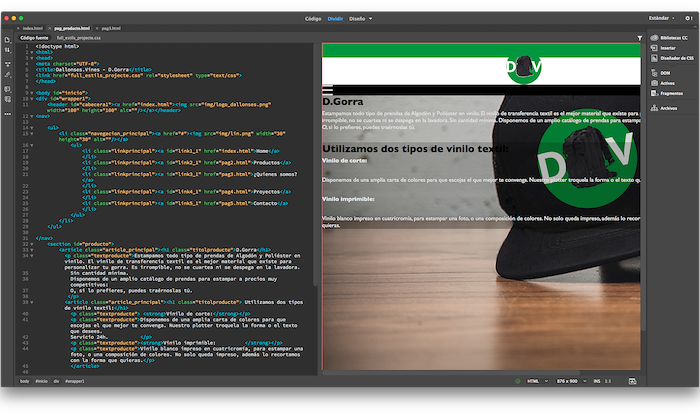This screenshot has width=700, height=416.
Task: Click the apply comment speech-bubble icon
Action: [x=8, y=89]
